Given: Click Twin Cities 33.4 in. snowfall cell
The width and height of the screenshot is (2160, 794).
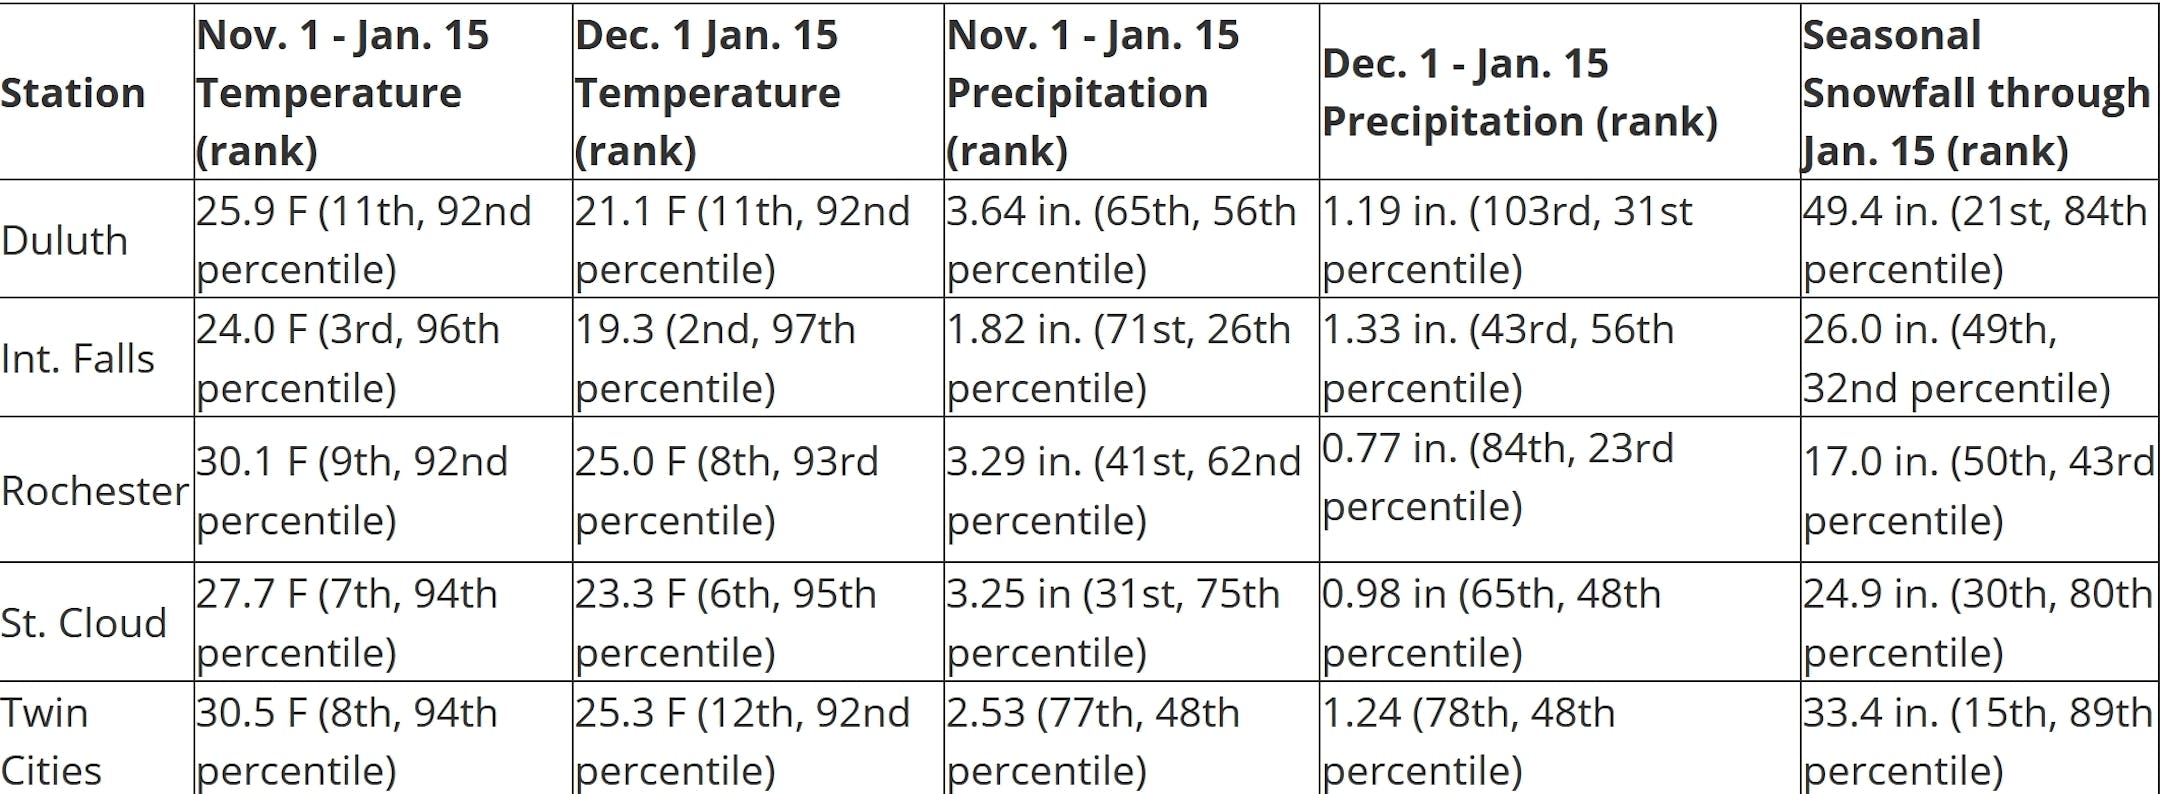Looking at the screenshot, I should [1976, 741].
